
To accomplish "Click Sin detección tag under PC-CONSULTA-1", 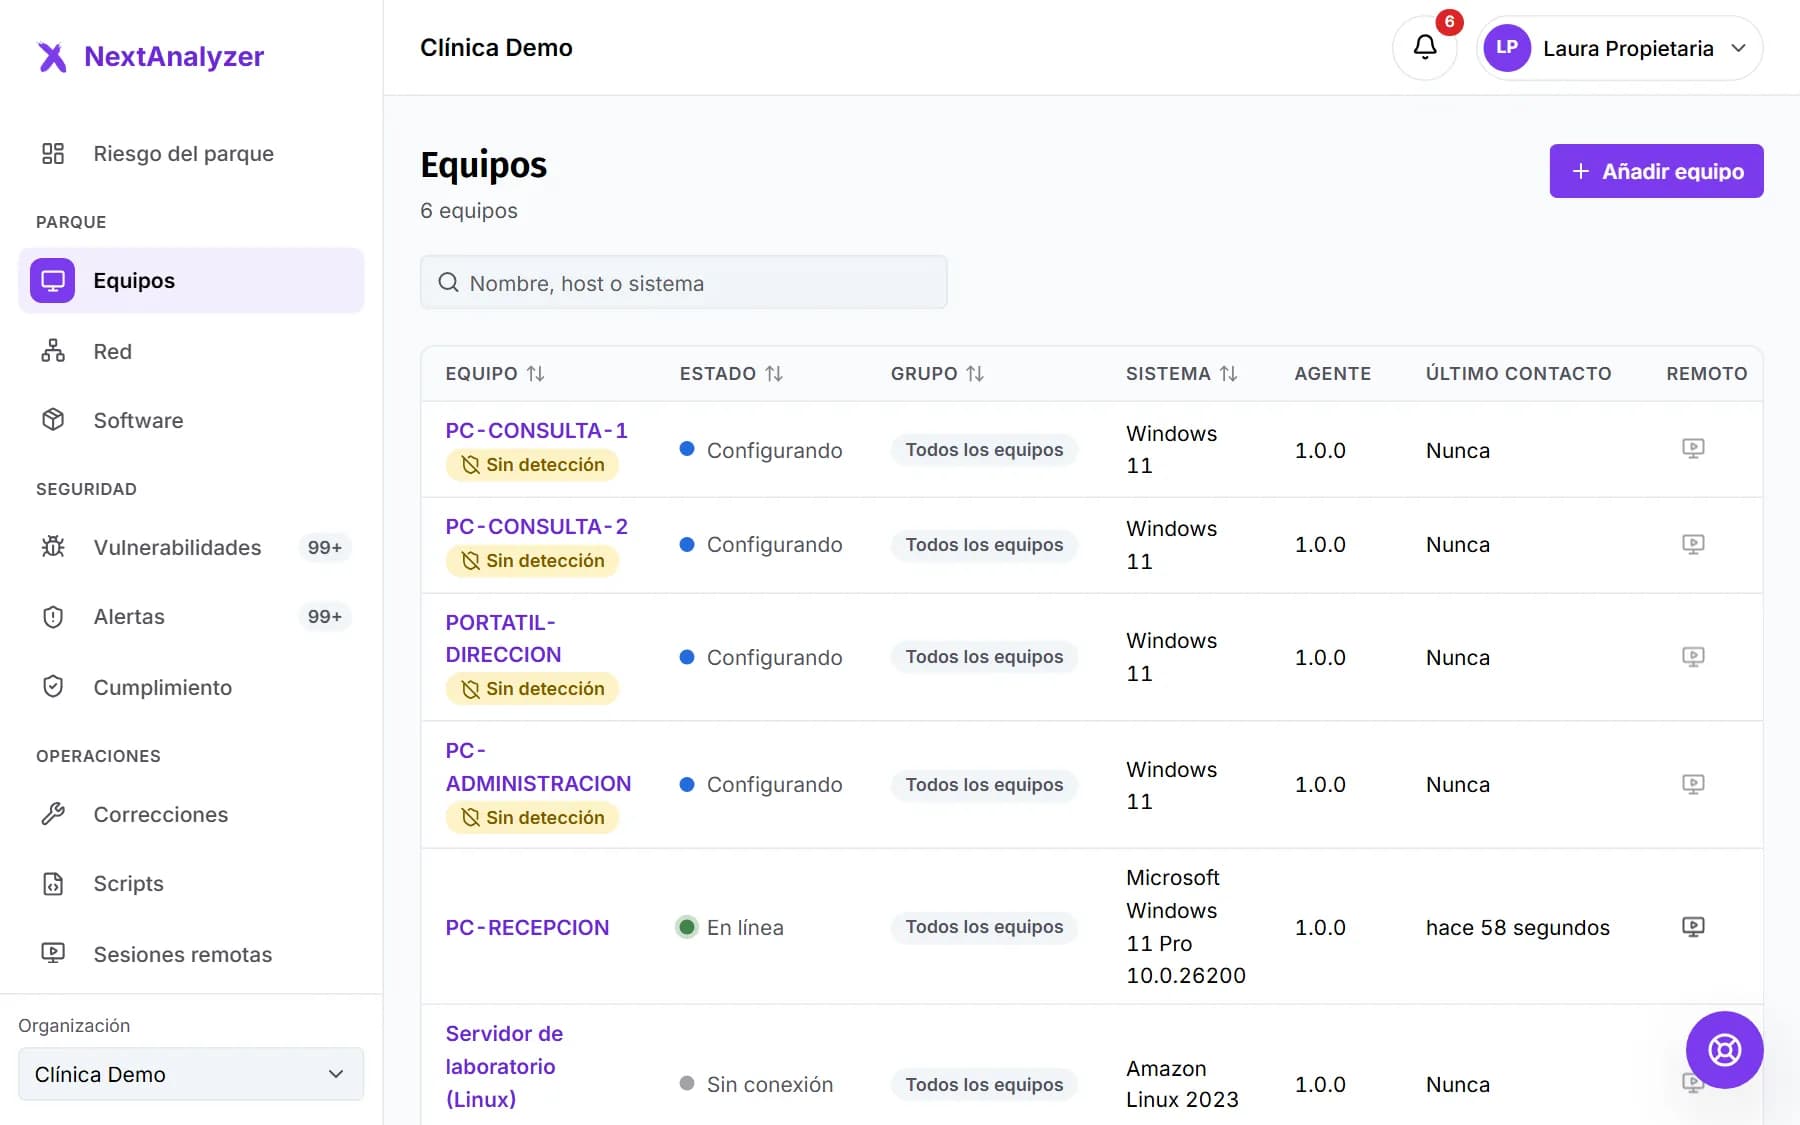I will pos(532,465).
